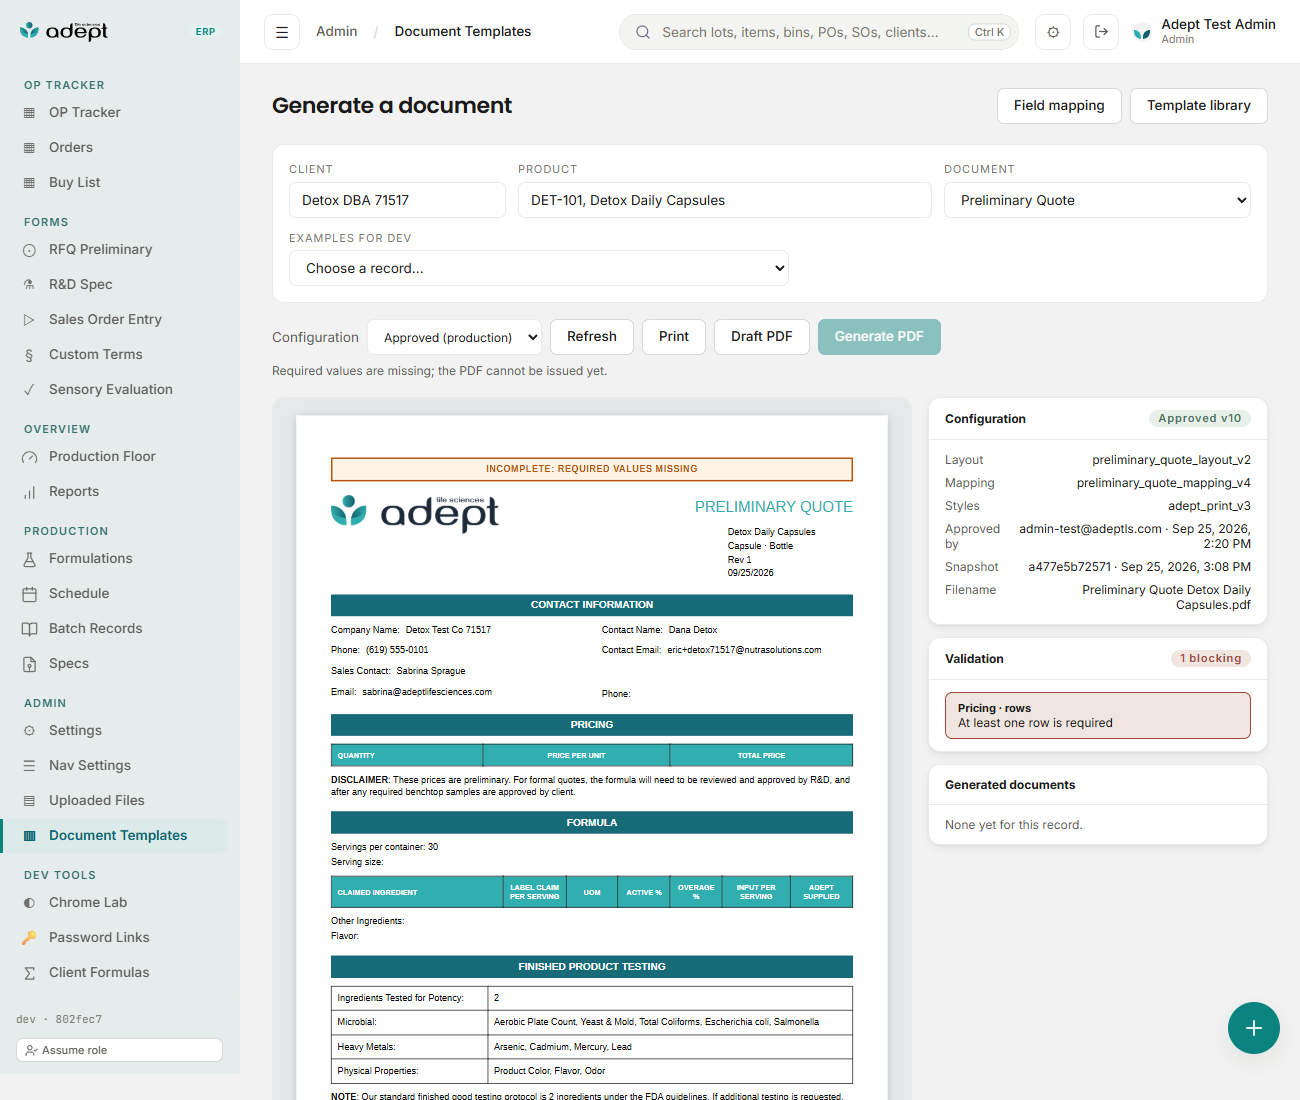1300x1100 pixels.
Task: Click the theme settings sun icon
Action: click(1053, 32)
